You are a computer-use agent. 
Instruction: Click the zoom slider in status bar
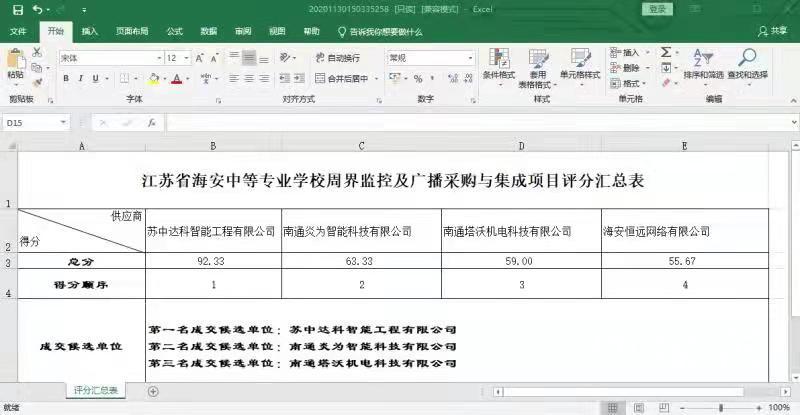click(x=720, y=408)
